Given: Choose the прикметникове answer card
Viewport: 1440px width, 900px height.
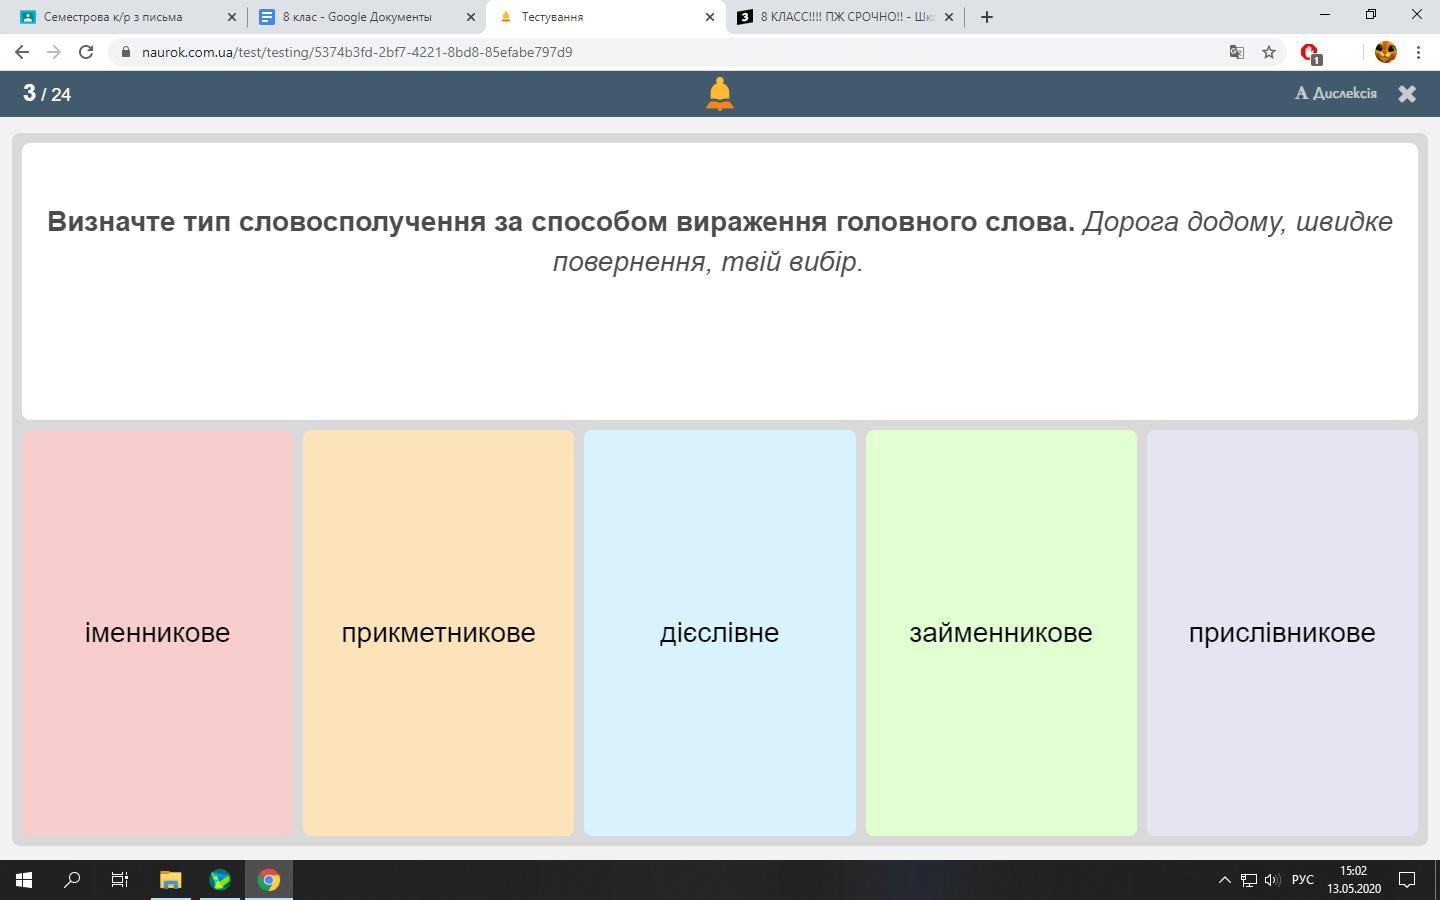Looking at the screenshot, I should coord(438,632).
